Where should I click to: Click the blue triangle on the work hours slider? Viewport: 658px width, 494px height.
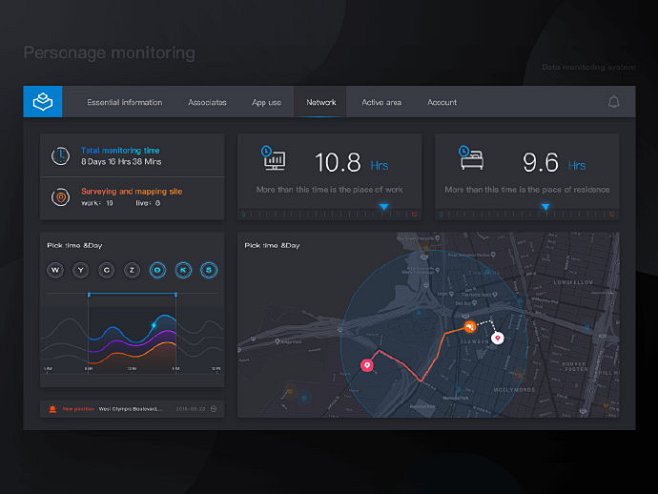pyautogui.click(x=384, y=206)
